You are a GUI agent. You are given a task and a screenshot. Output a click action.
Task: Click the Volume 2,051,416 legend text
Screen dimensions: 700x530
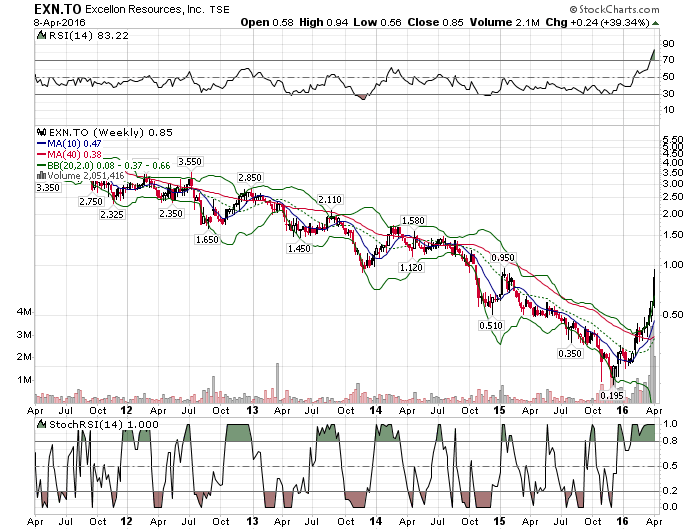(x=86, y=176)
